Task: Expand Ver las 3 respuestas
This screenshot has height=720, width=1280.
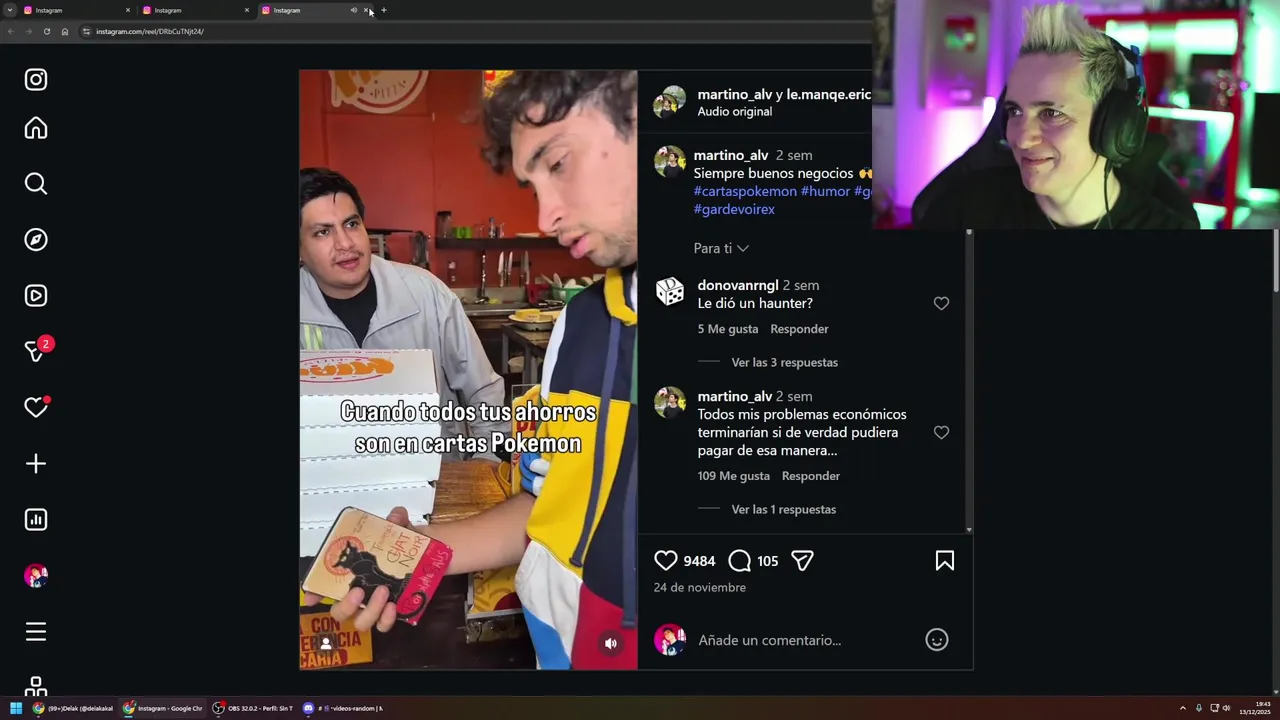Action: coord(785,362)
